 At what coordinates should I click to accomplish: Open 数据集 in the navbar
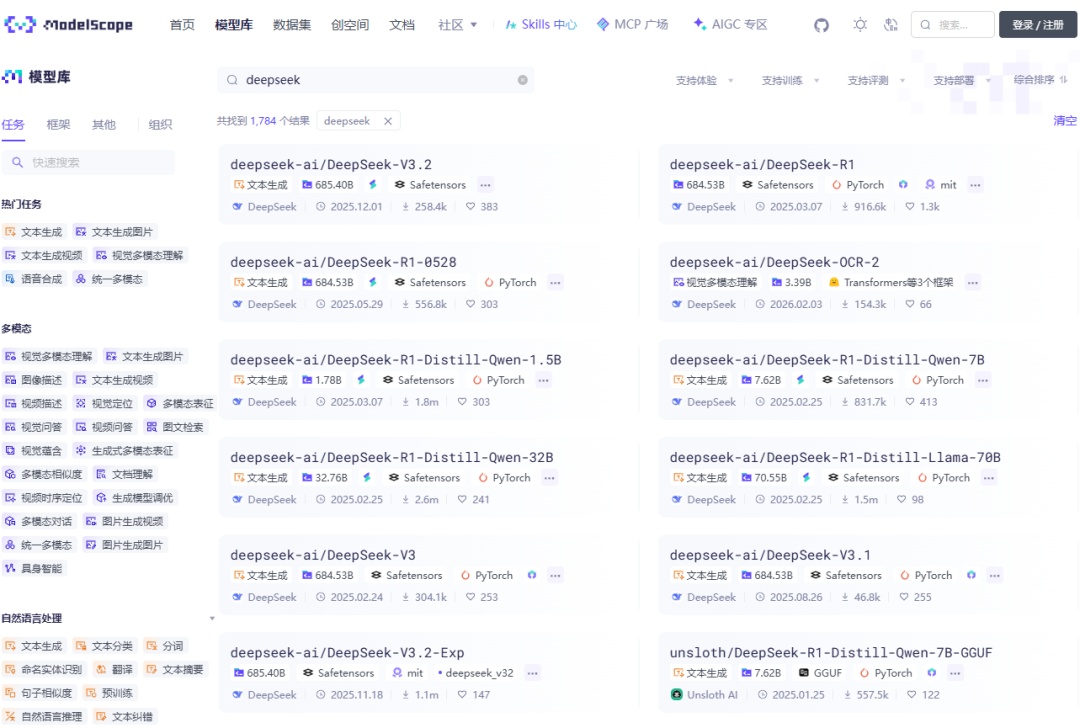point(292,25)
